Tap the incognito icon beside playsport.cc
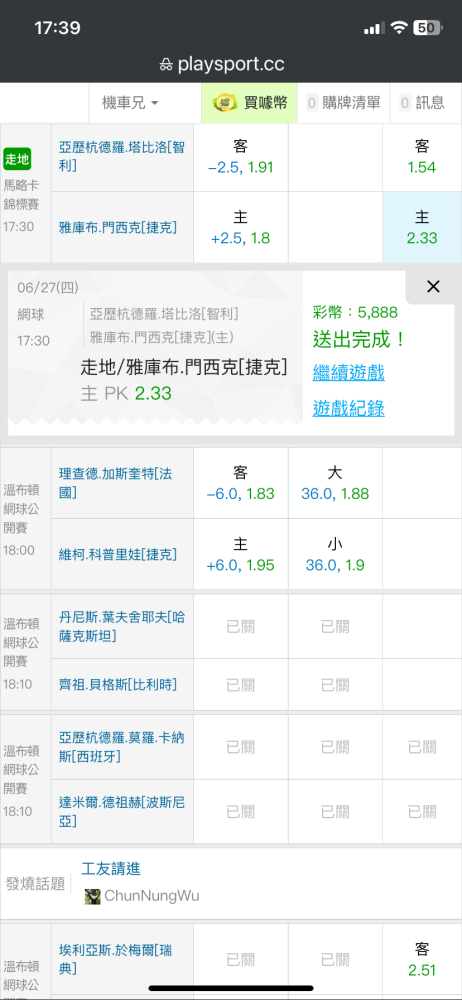This screenshot has width=462, height=1000. pyautogui.click(x=166, y=64)
